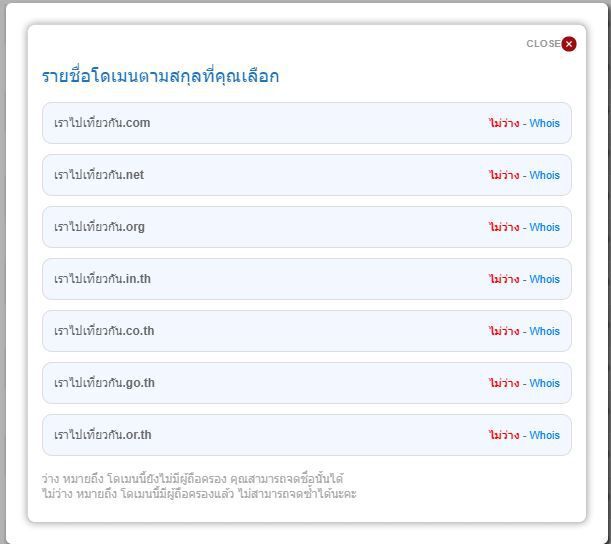Viewport: 611px width, 544px height.
Task: Click the note explaining ไม่ว่าง หมายถึง
Action: coord(199,494)
